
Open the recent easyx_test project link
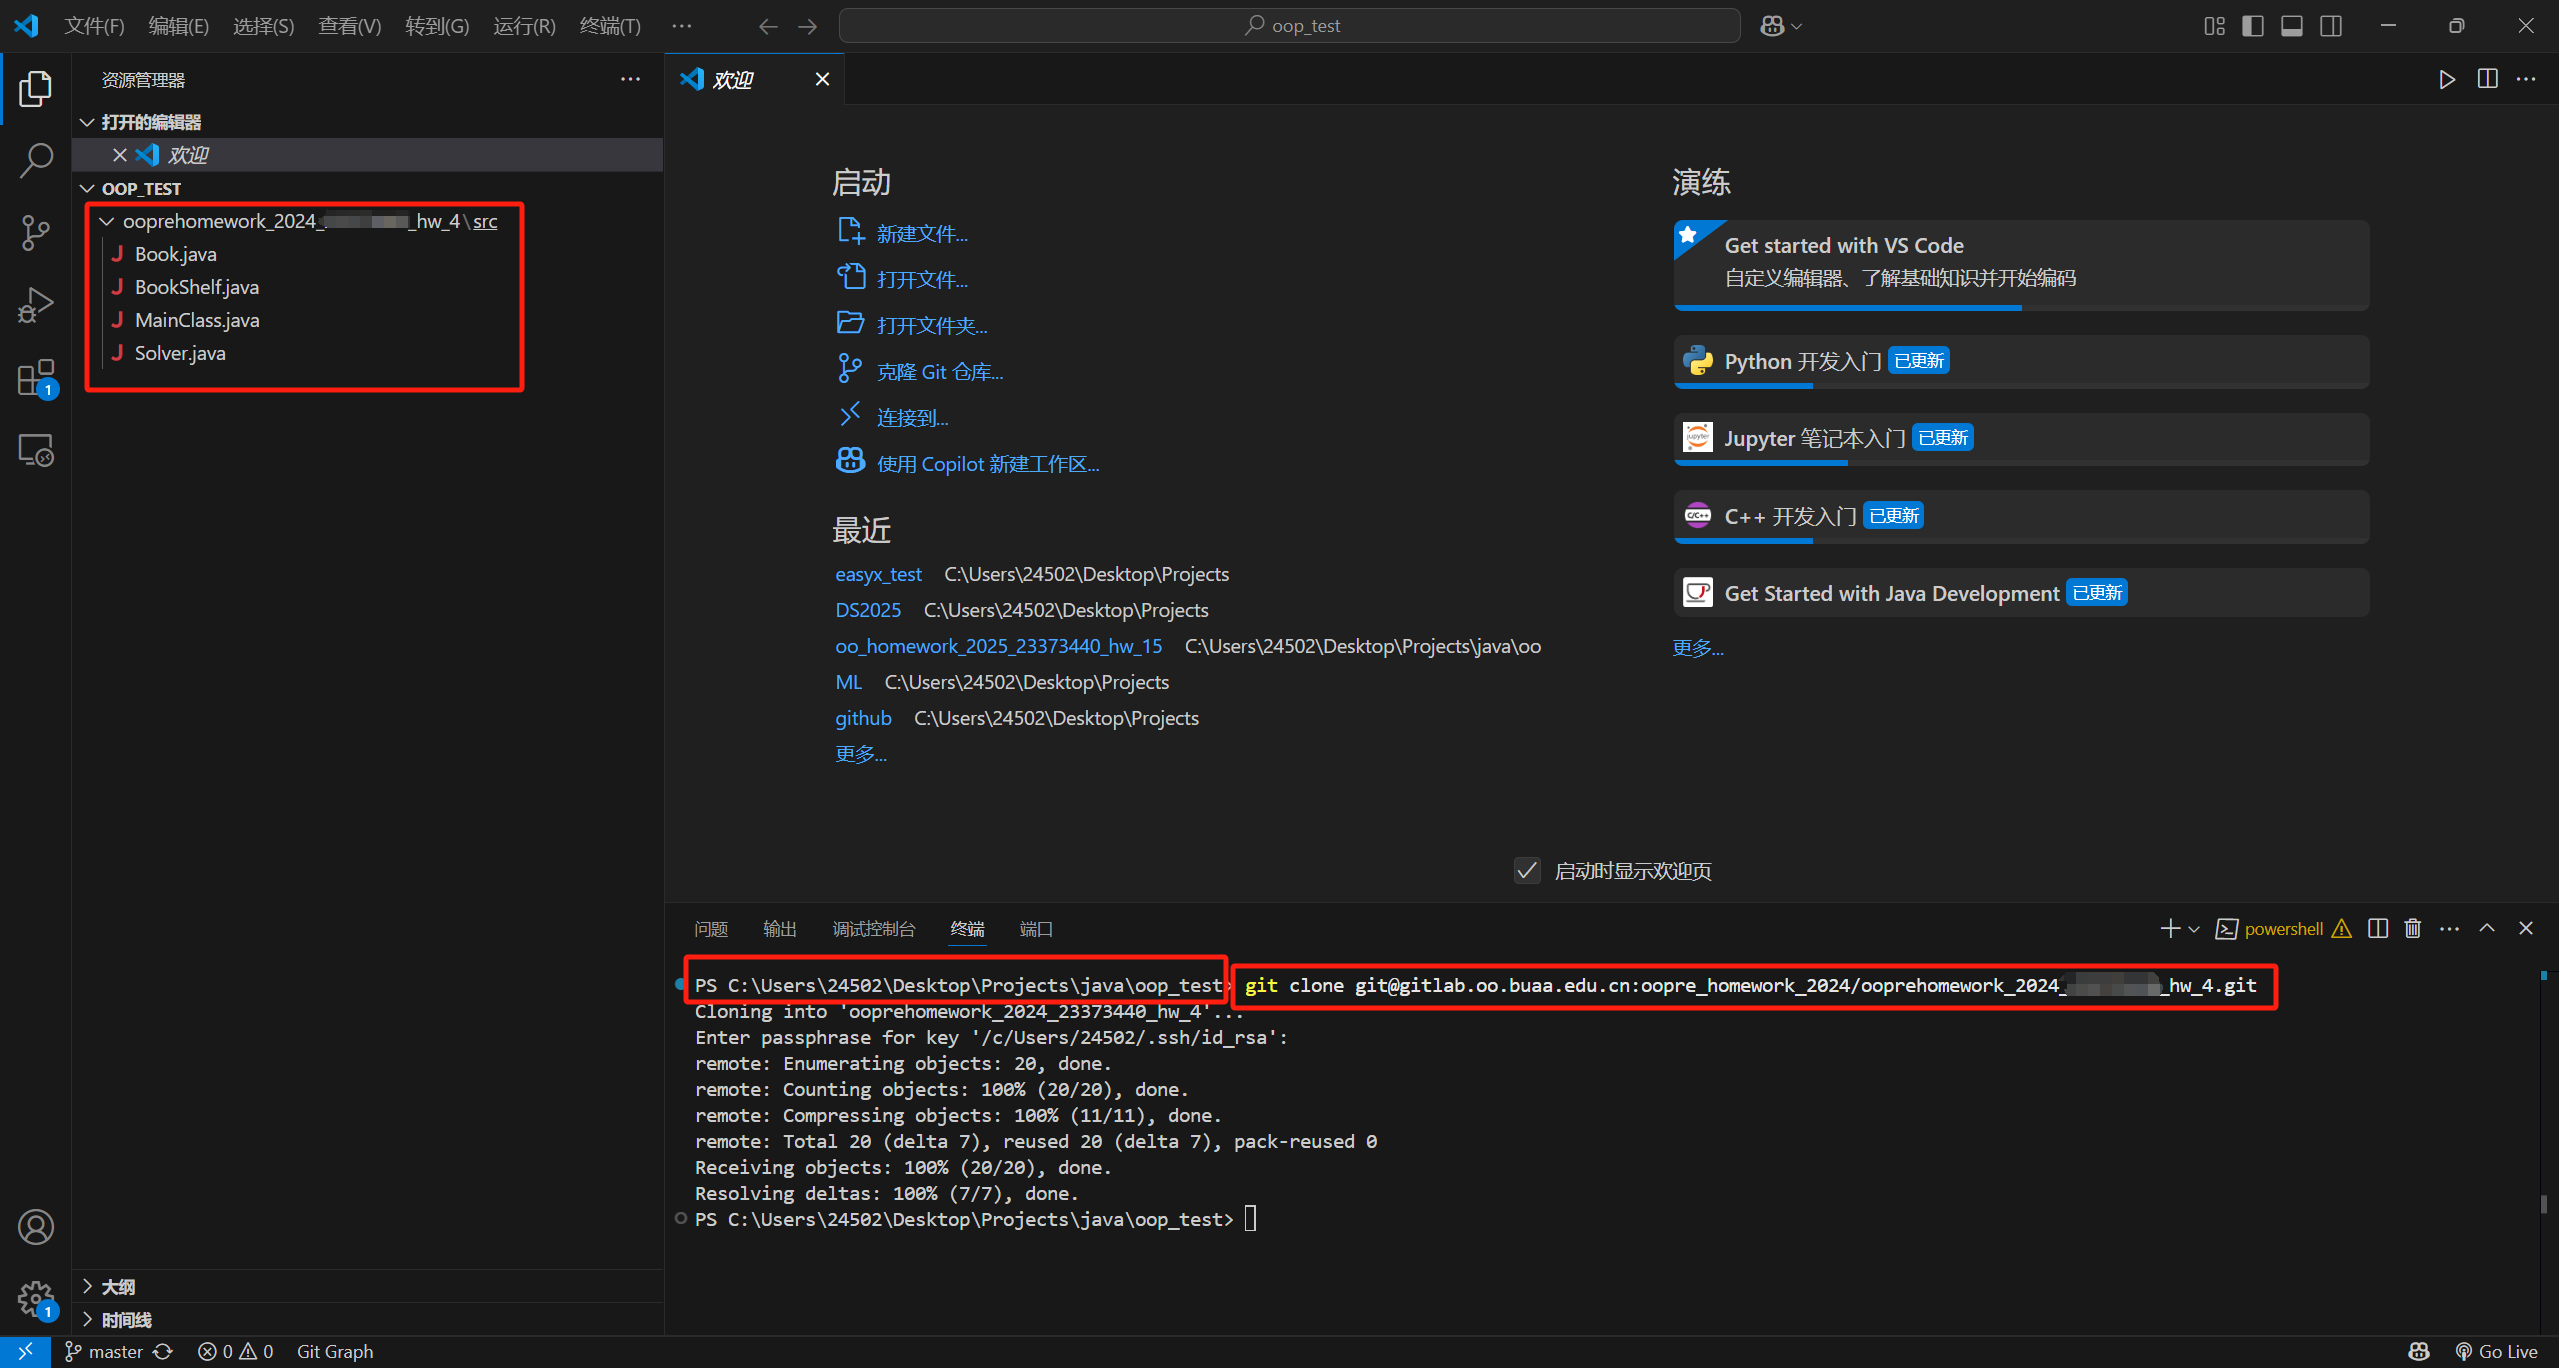[878, 574]
